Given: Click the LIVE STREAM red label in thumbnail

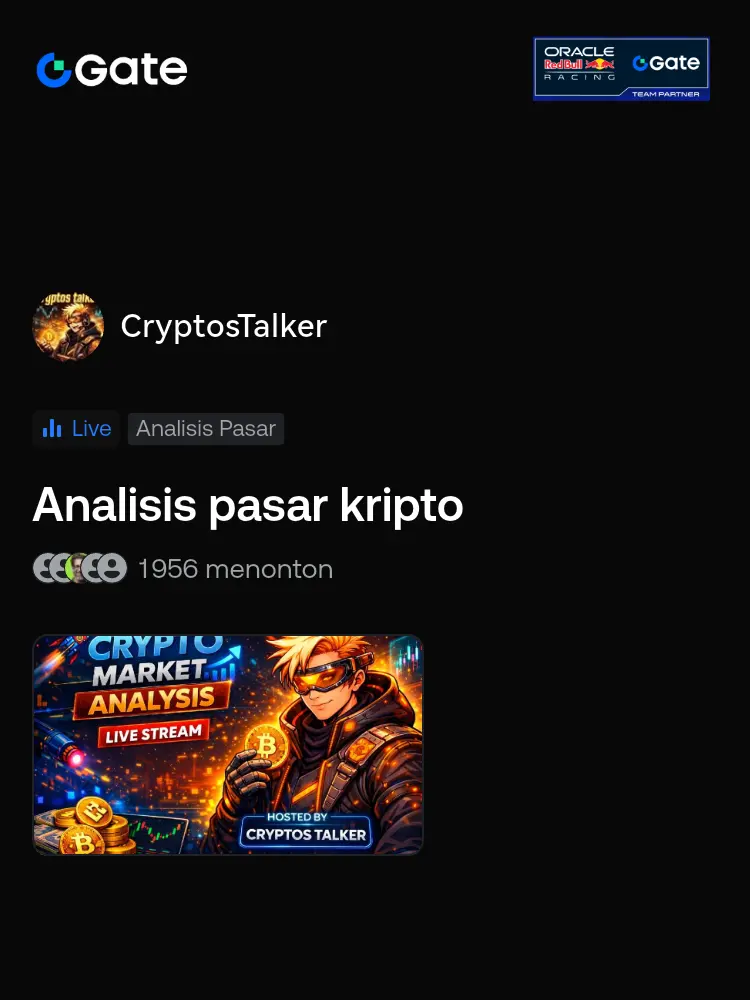Looking at the screenshot, I should 154,733.
